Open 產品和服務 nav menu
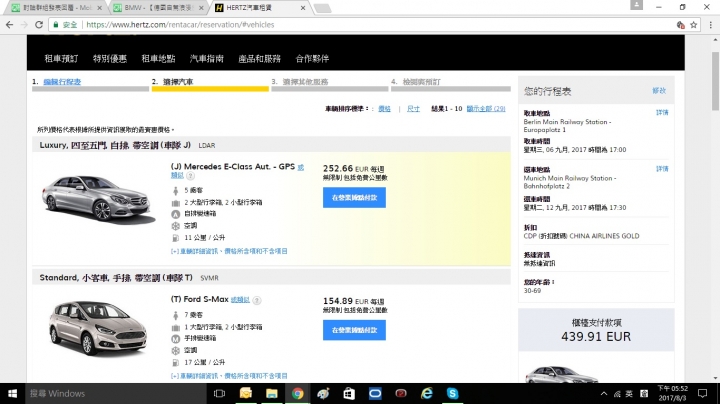 pyautogui.click(x=259, y=58)
